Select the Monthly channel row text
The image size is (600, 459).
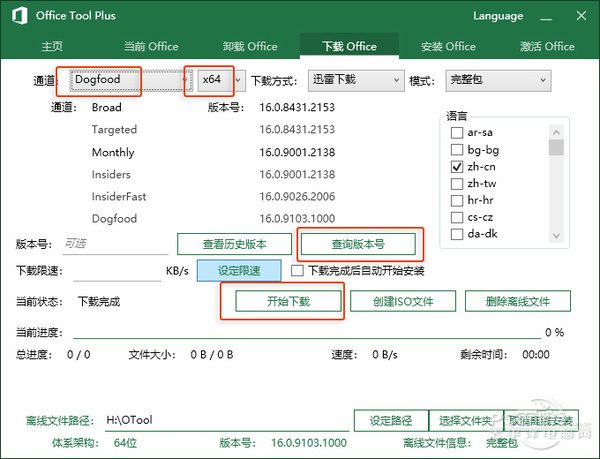coord(113,152)
